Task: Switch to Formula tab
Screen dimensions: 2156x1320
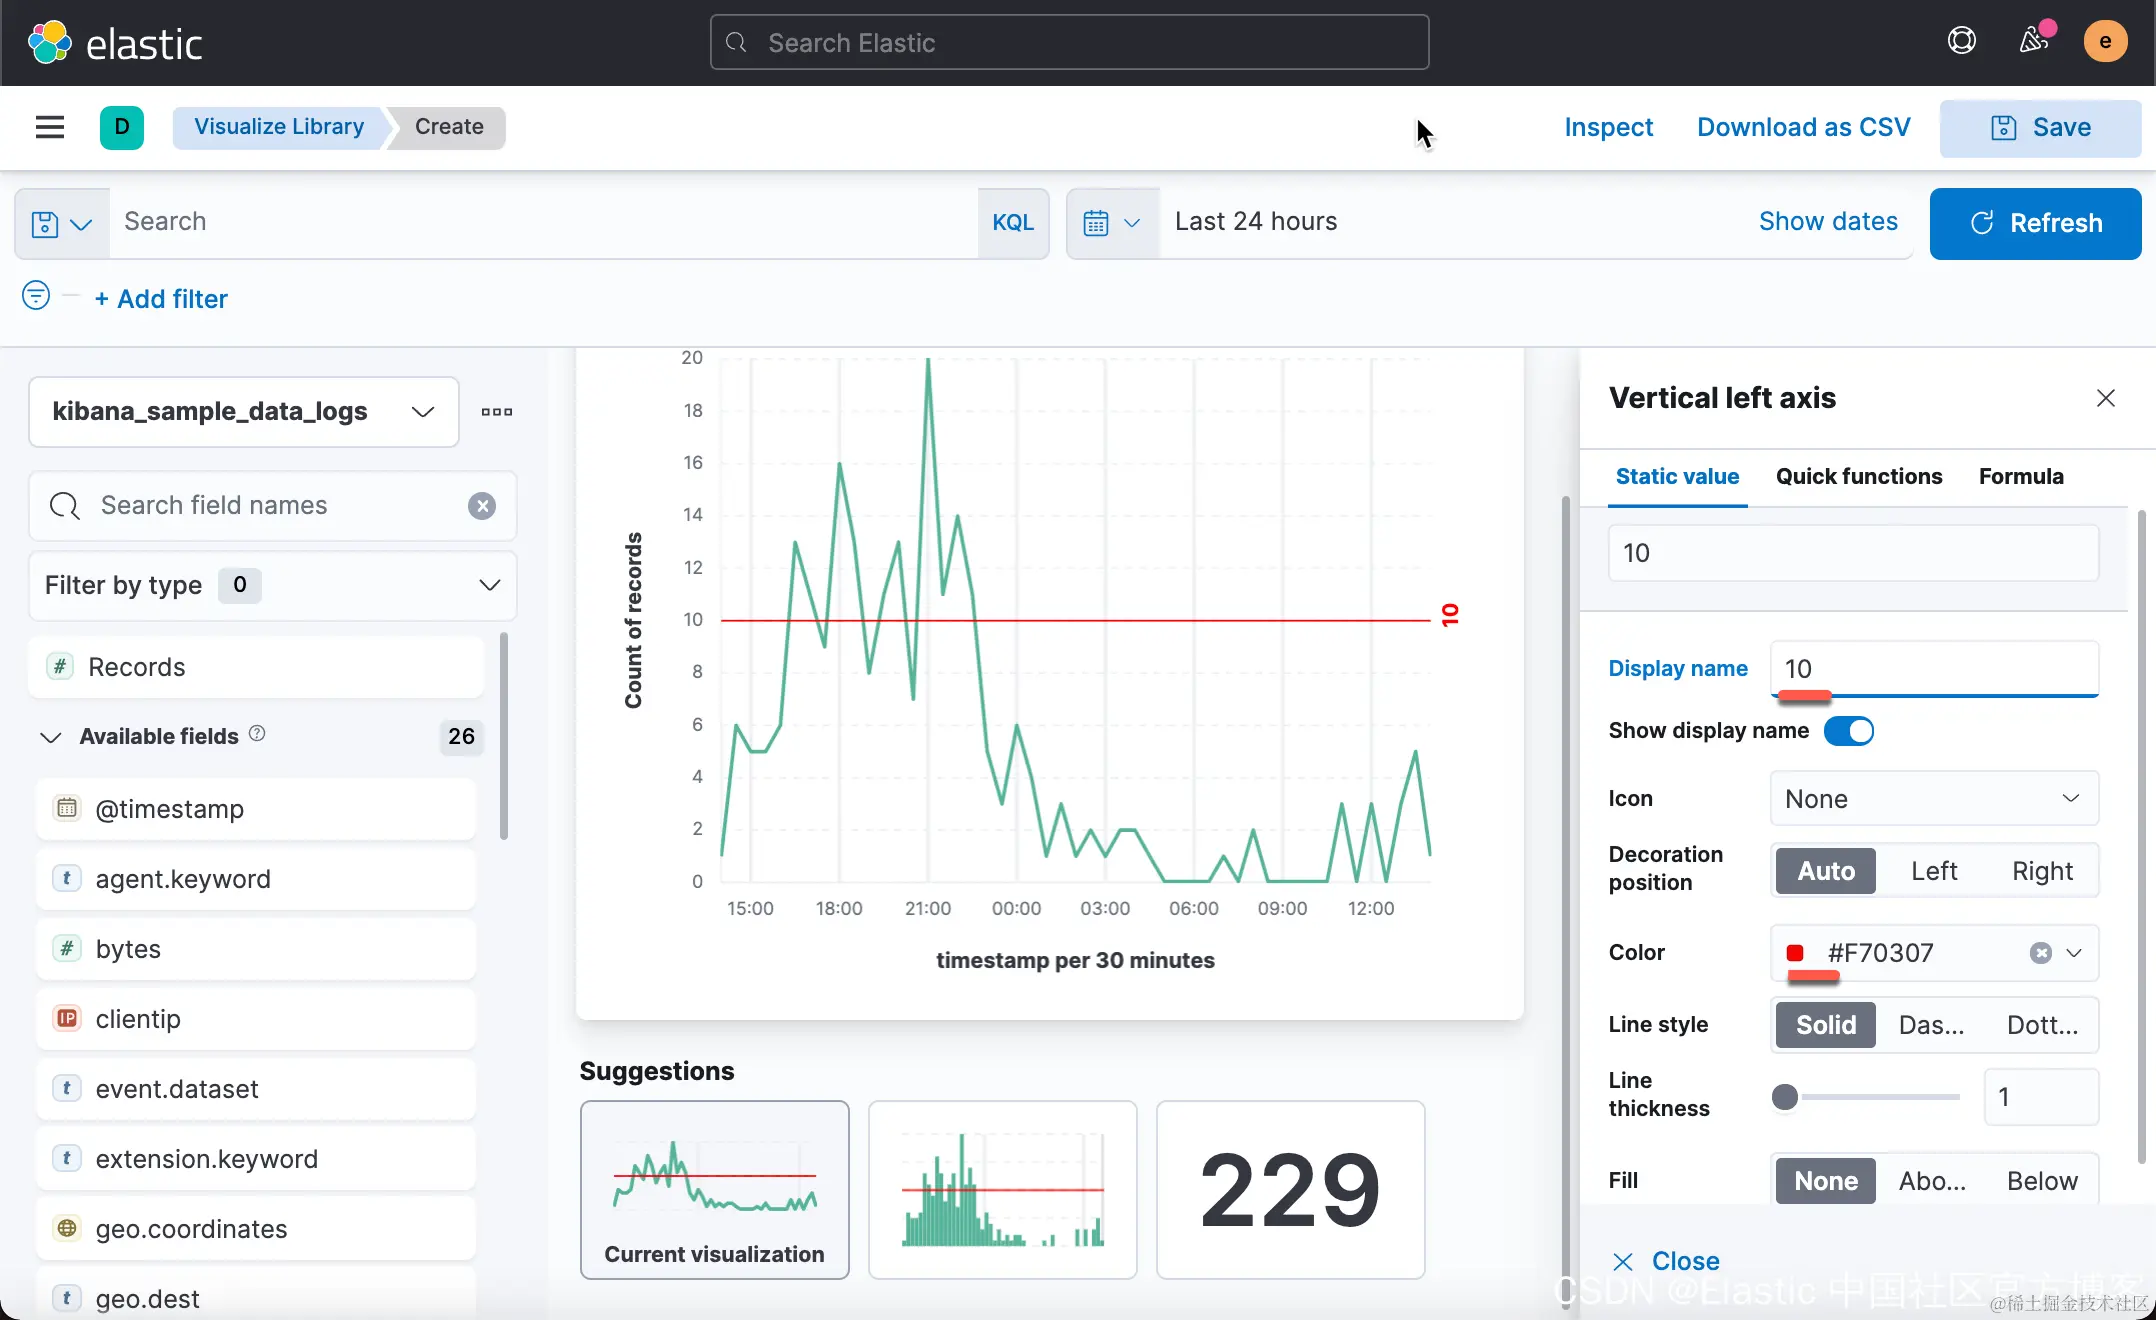Action: click(2020, 477)
